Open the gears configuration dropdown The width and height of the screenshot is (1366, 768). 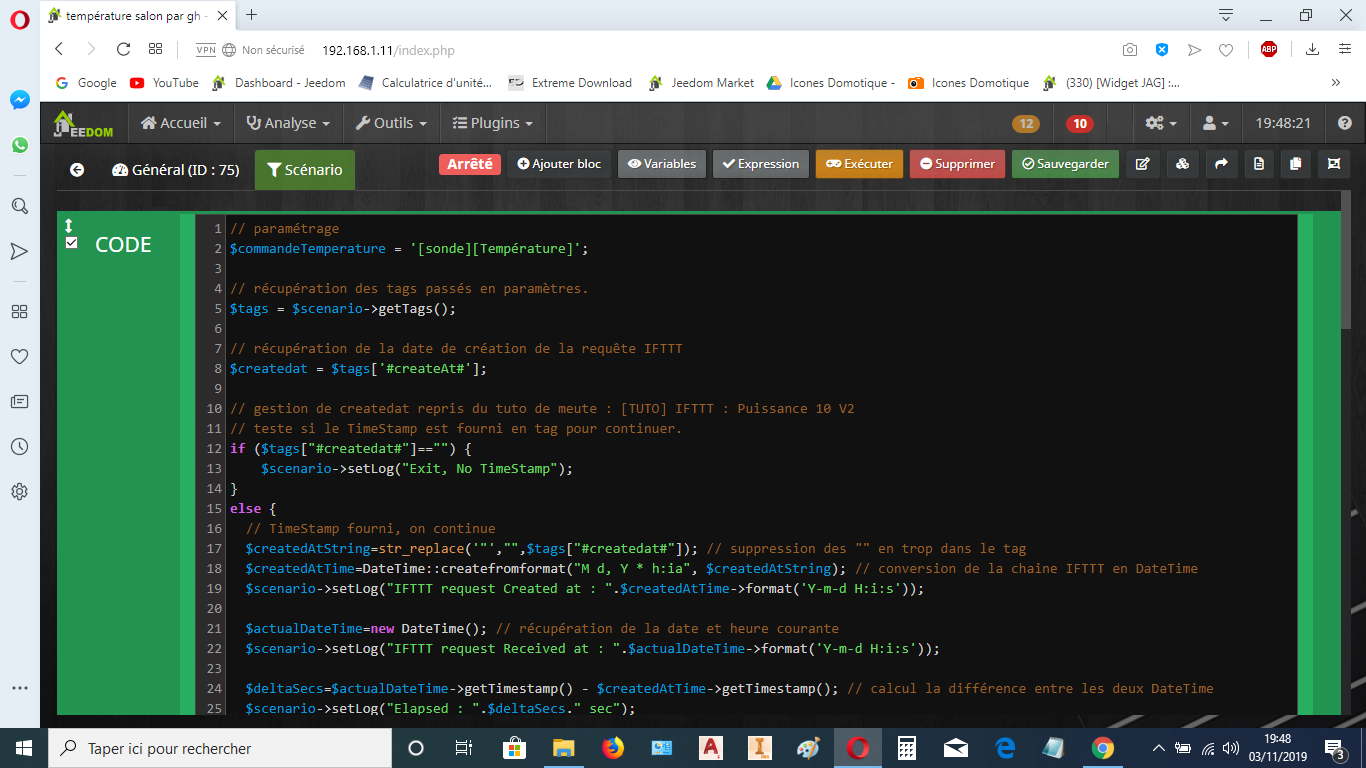(1161, 123)
